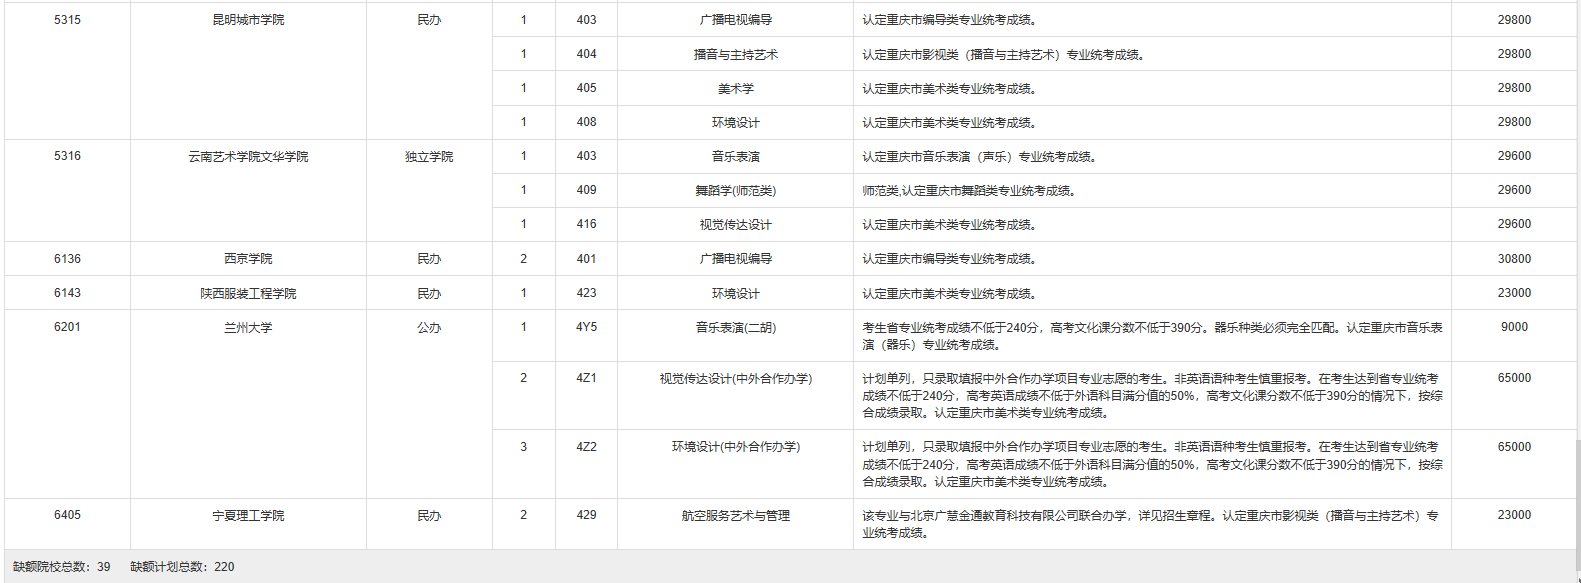Click the 航空服务艺术与管理 major cell
The height and width of the screenshot is (583, 1581).
[x=735, y=516]
